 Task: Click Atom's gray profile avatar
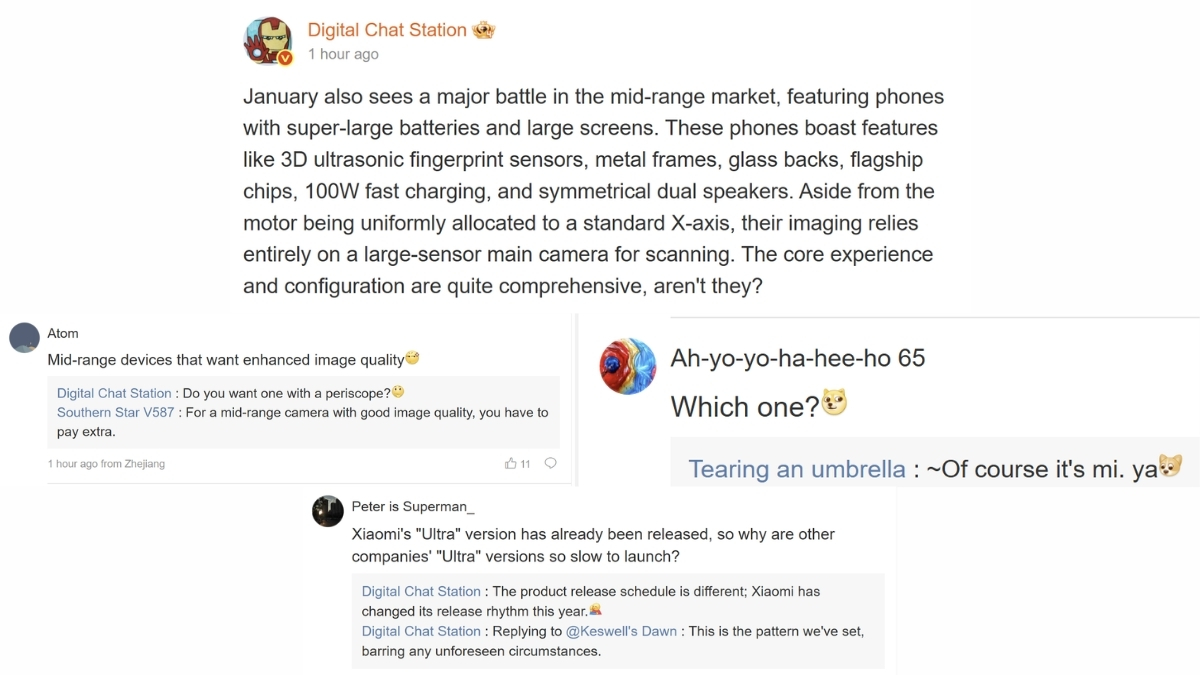[24, 338]
